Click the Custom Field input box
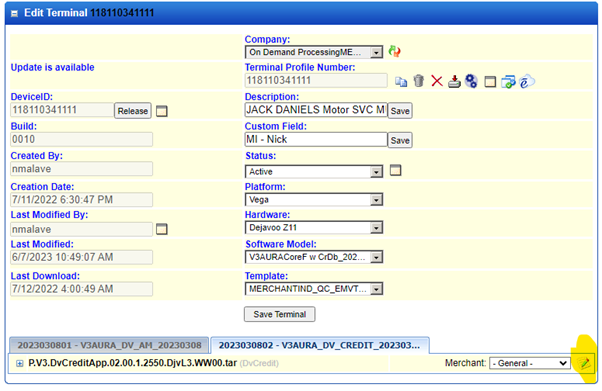Image resolution: width=602 pixels, height=391 pixels. [x=316, y=139]
